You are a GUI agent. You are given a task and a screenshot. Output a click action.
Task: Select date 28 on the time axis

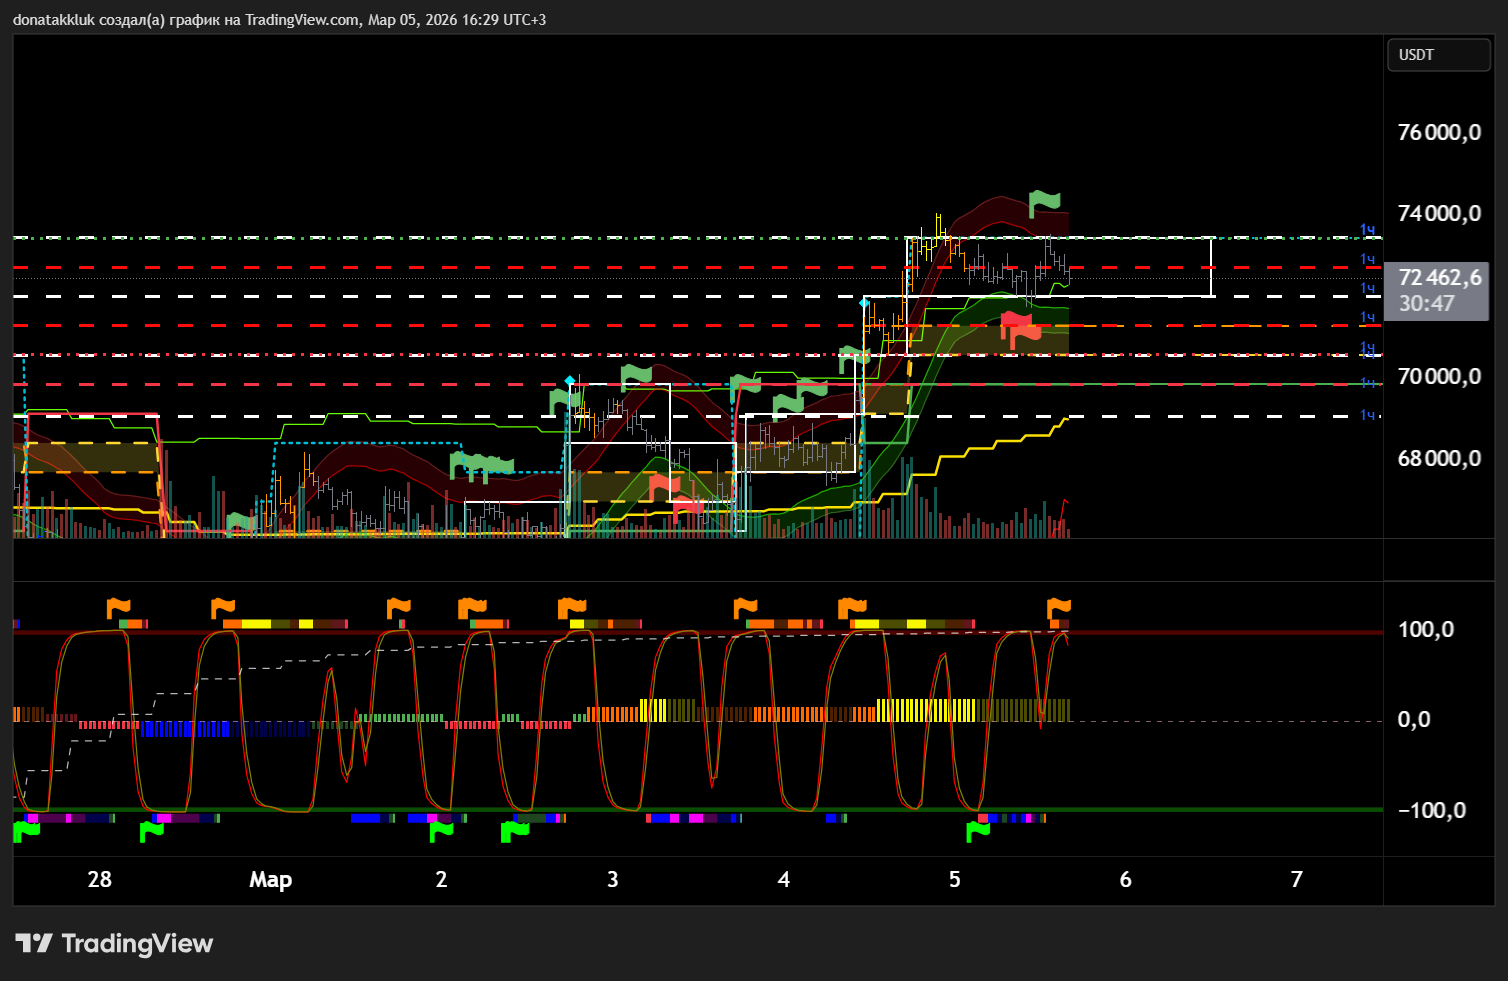99,879
